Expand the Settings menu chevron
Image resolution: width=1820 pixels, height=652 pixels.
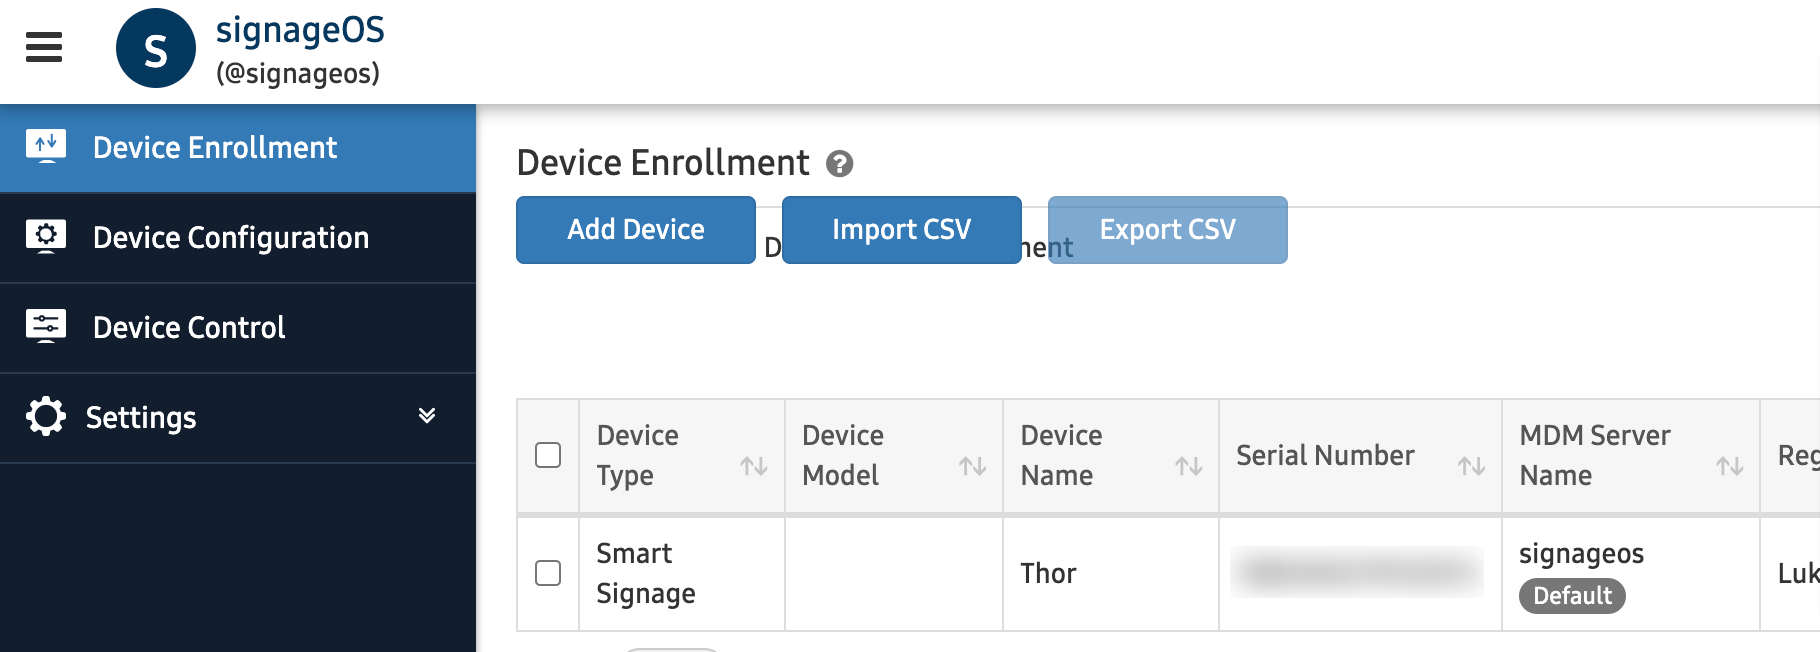point(427,416)
